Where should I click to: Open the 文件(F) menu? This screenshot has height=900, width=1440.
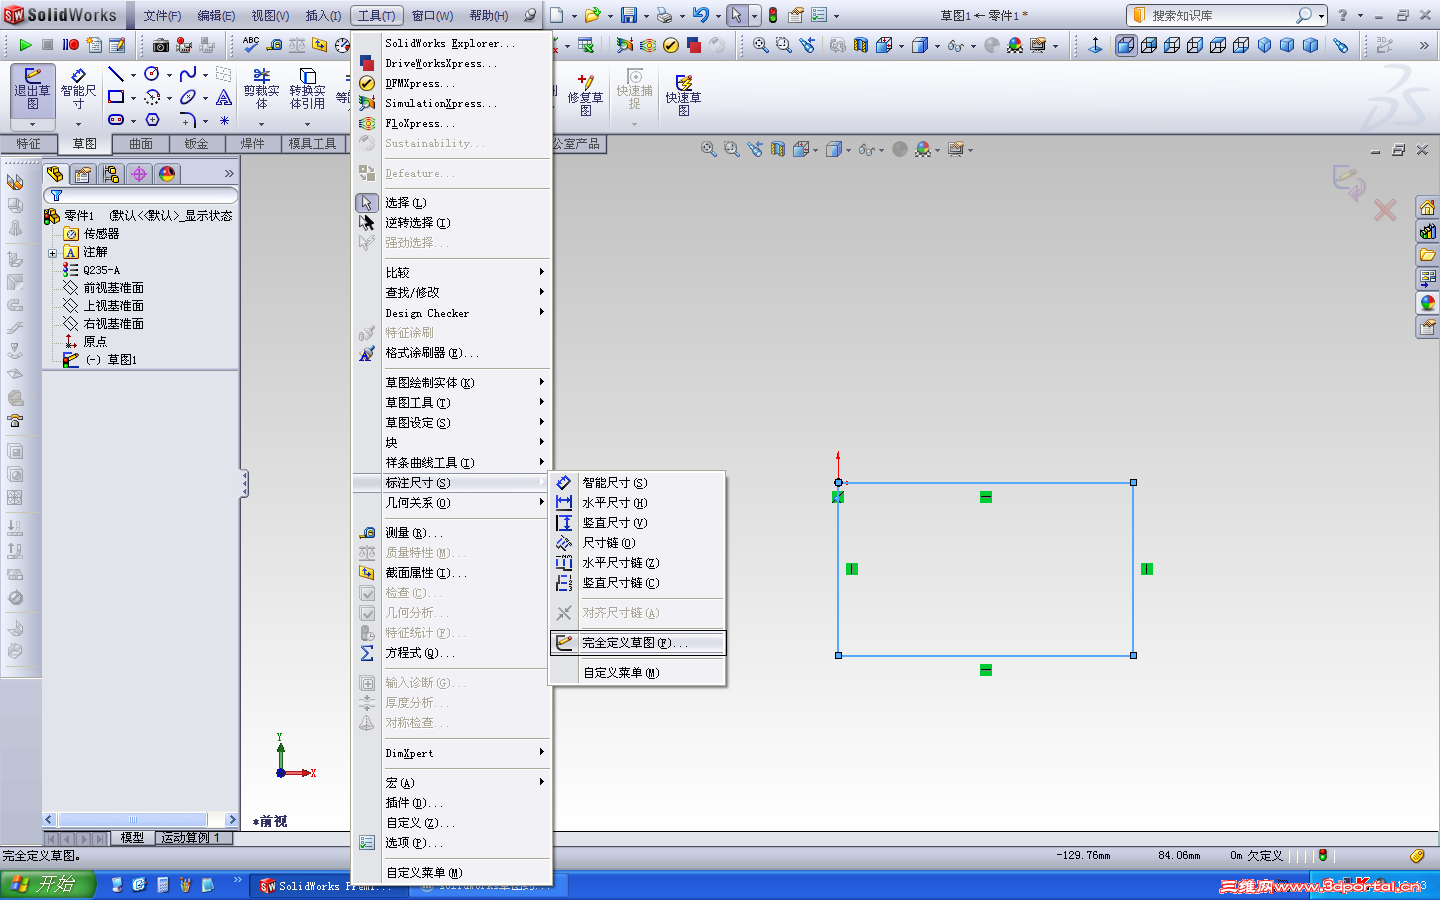[162, 16]
